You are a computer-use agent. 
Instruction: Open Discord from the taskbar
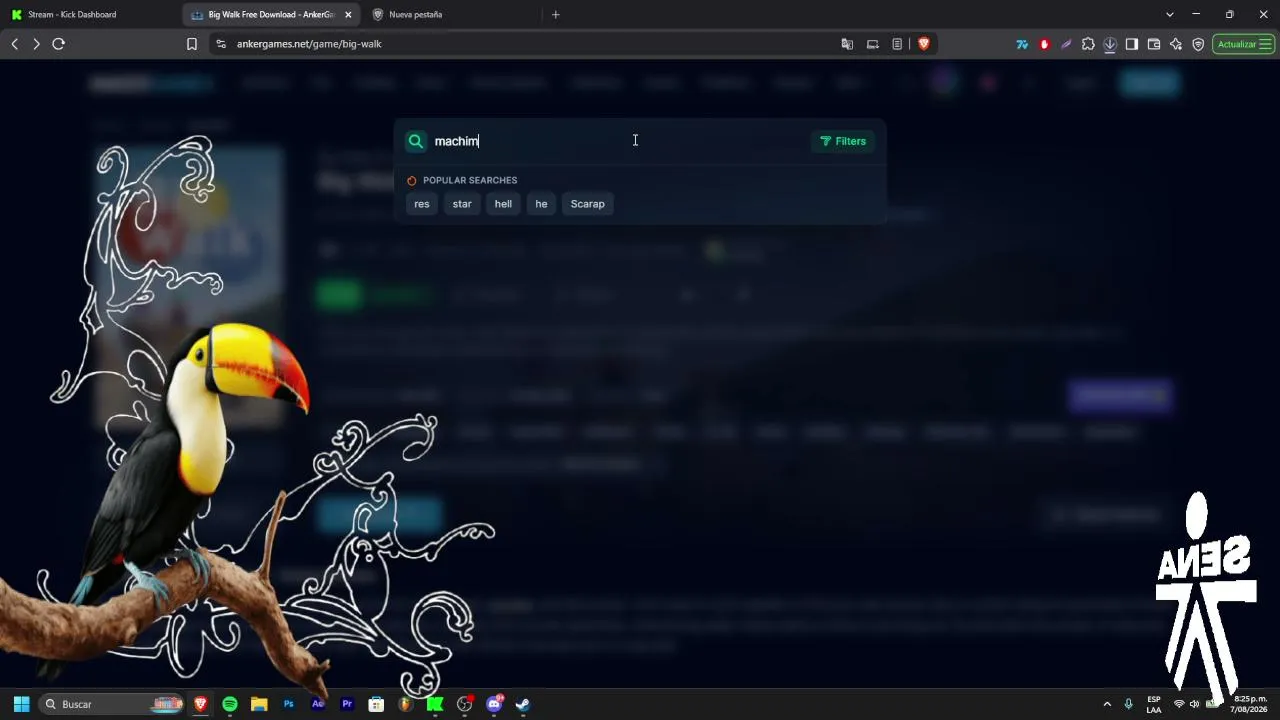coord(493,704)
